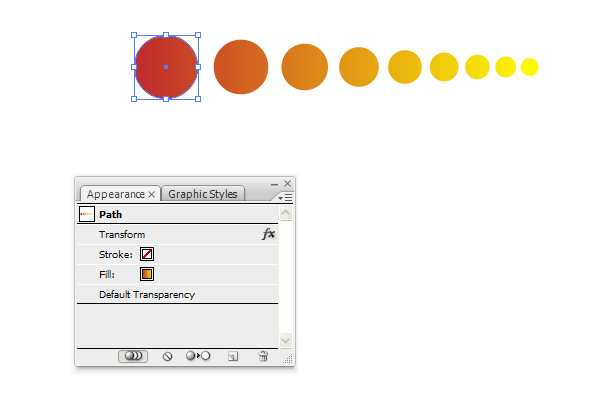Click the fx icon on Transform row
Image resolution: width=600 pixels, height=400 pixels.
[269, 234]
